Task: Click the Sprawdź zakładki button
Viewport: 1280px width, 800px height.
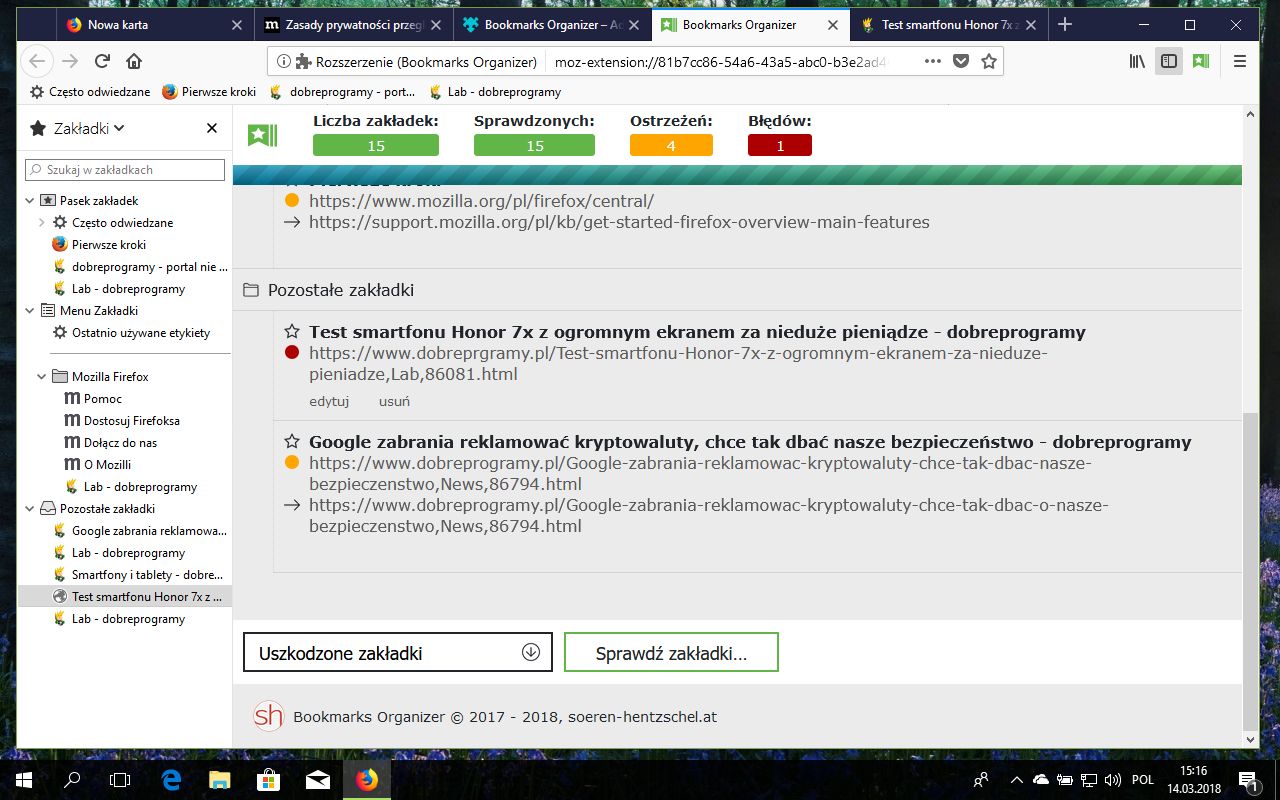Action: tap(671, 652)
